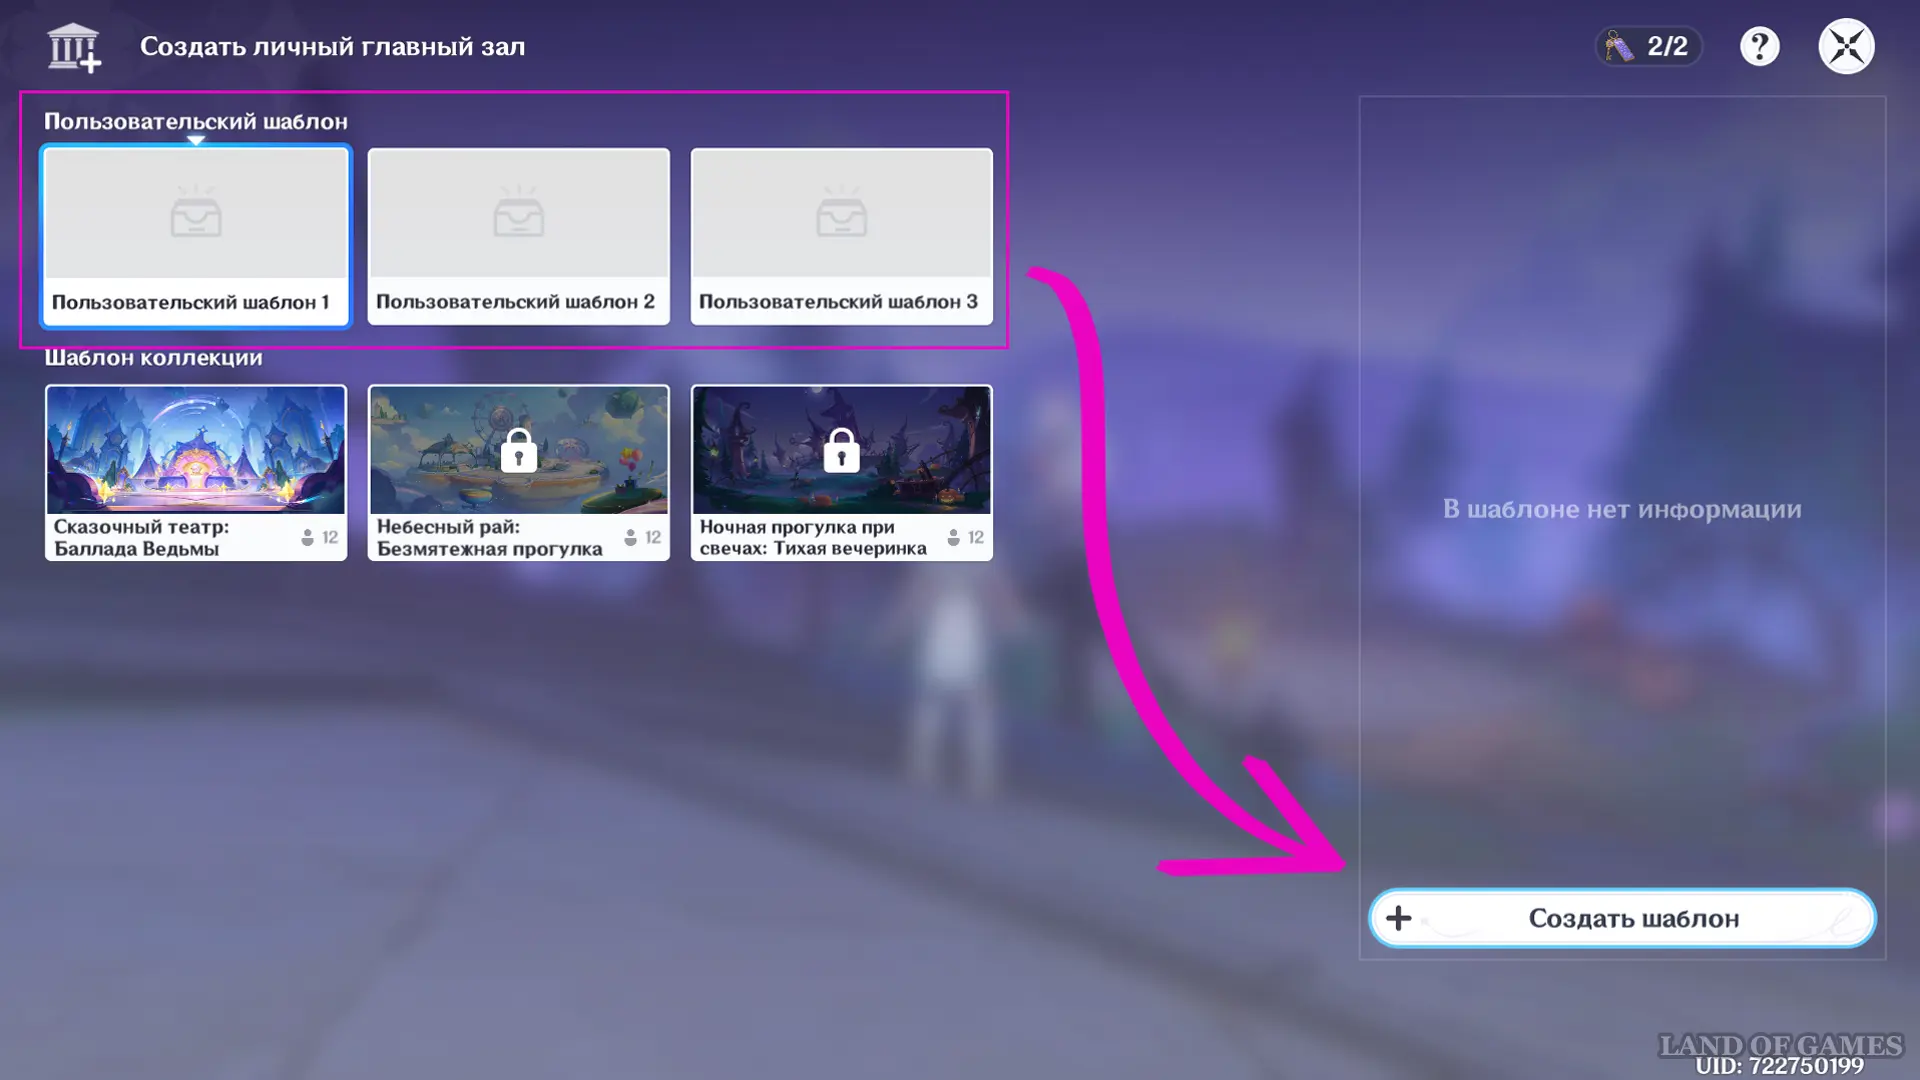Click player count 12 on Небесный рай
This screenshot has width=1920, height=1080.
click(643, 537)
